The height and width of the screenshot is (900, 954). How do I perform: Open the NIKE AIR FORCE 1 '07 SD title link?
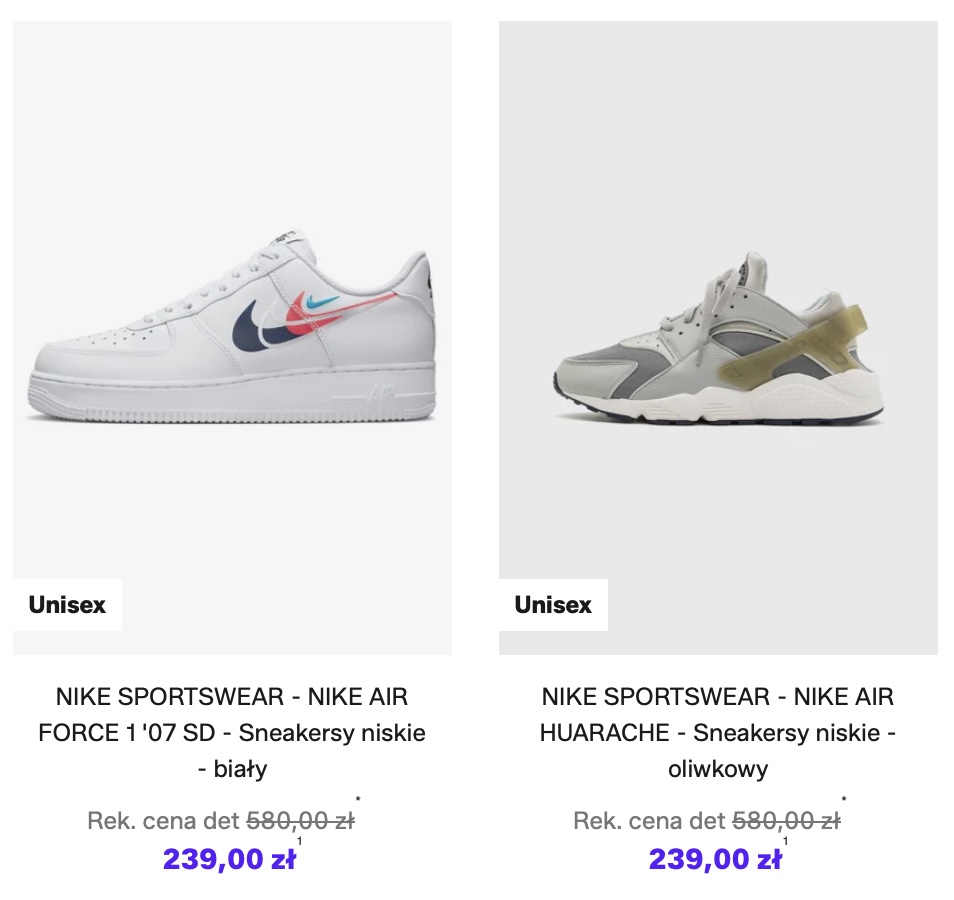(x=232, y=732)
